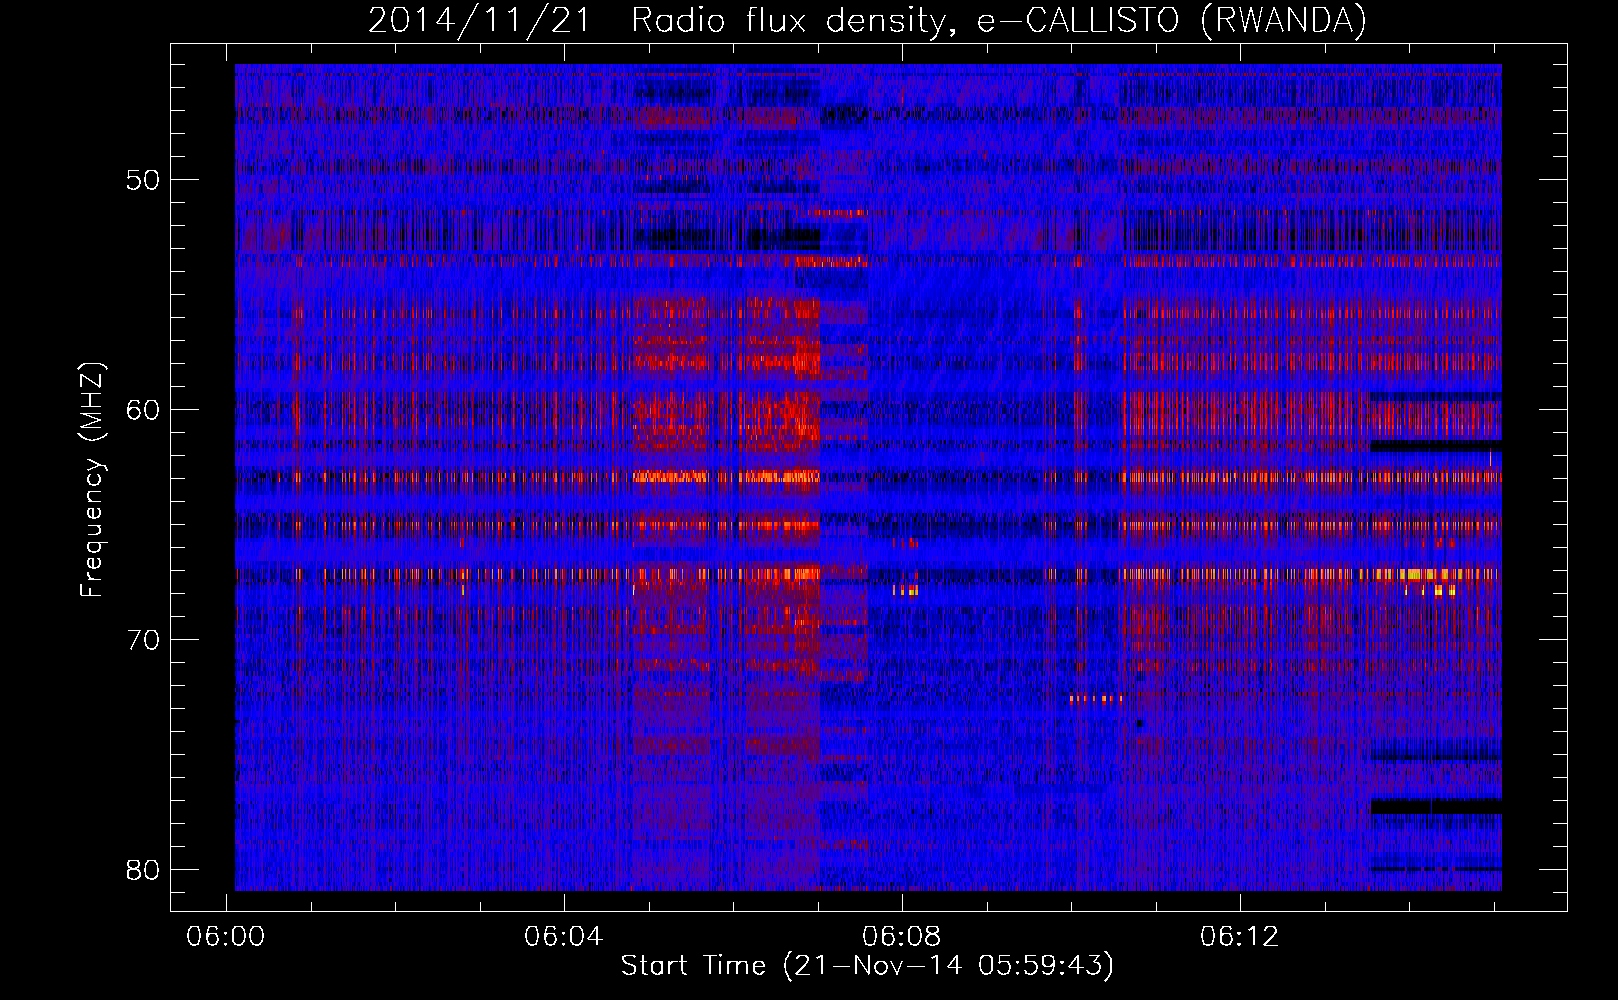Image resolution: width=1618 pixels, height=1000 pixels.
Task: Click the 50 MHz frequency tick label
Action: pyautogui.click(x=143, y=180)
